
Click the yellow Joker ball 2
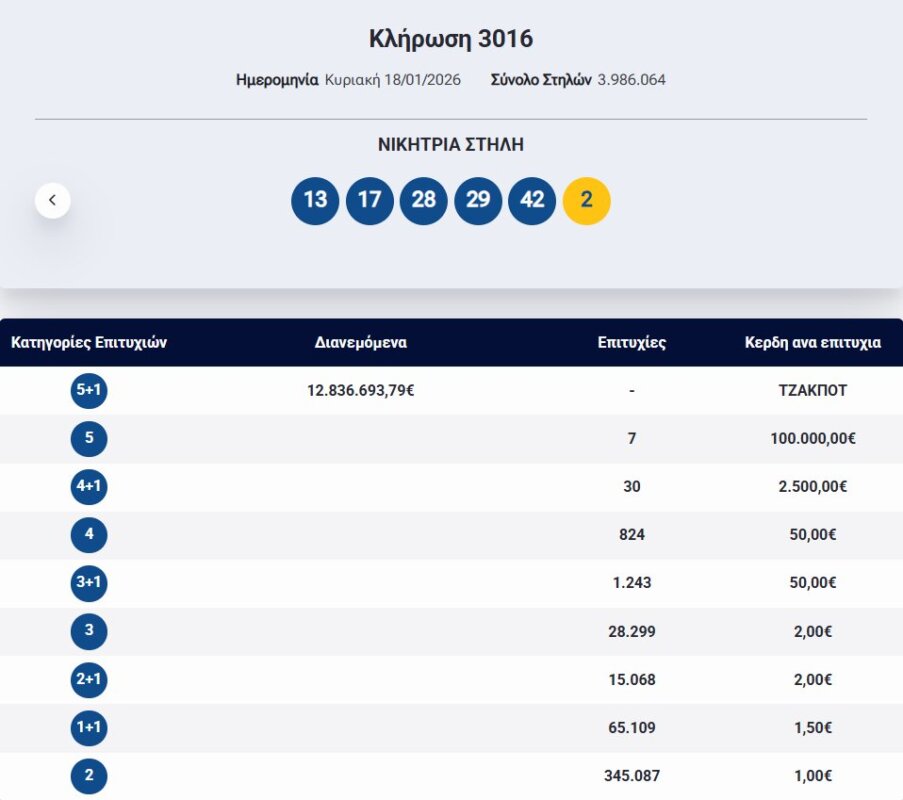pos(587,200)
